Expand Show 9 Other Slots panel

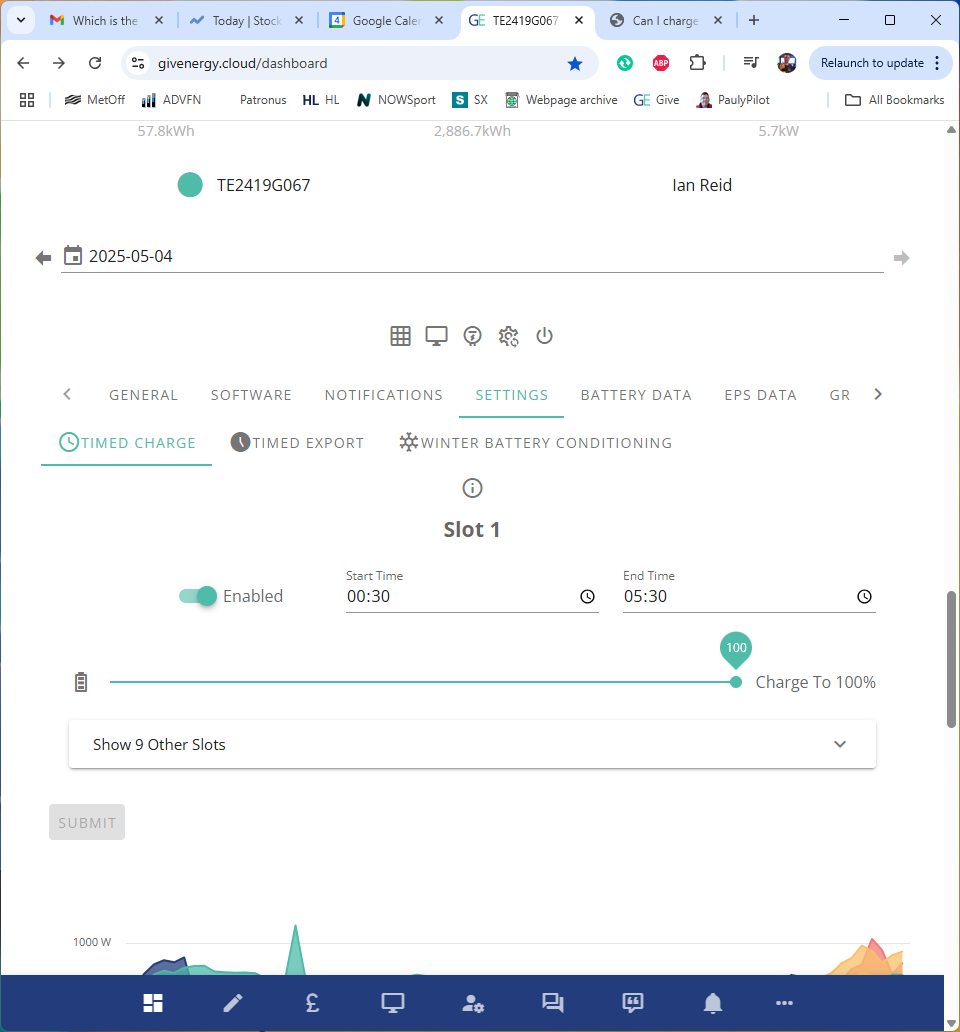pyautogui.click(x=472, y=744)
